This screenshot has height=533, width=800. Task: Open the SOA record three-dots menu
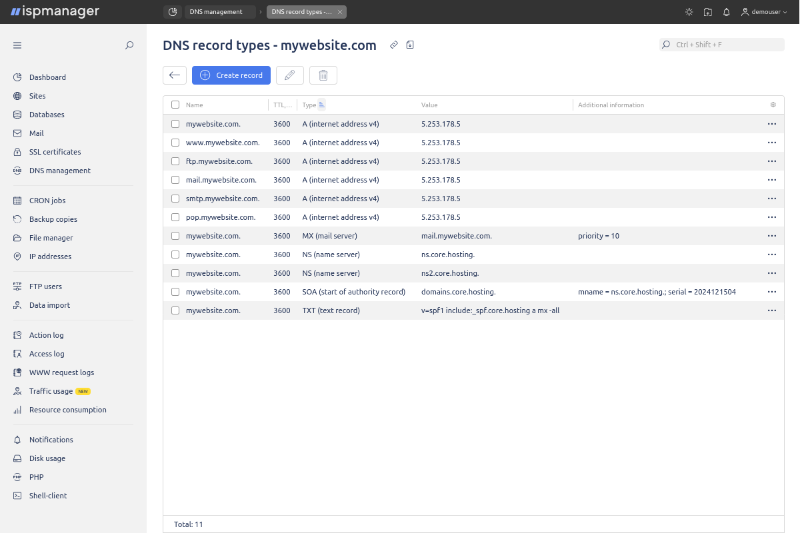tap(772, 292)
